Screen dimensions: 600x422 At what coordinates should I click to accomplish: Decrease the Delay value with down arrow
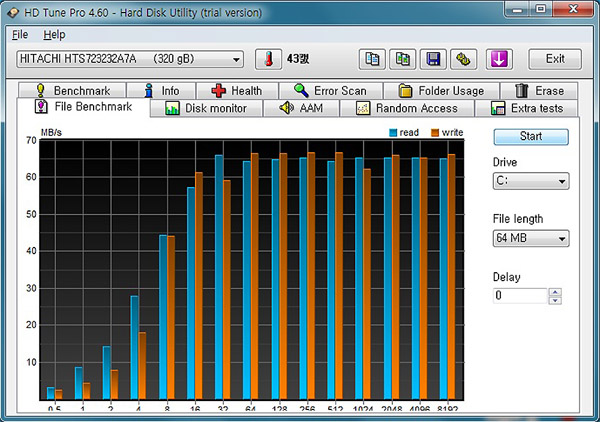tap(555, 300)
